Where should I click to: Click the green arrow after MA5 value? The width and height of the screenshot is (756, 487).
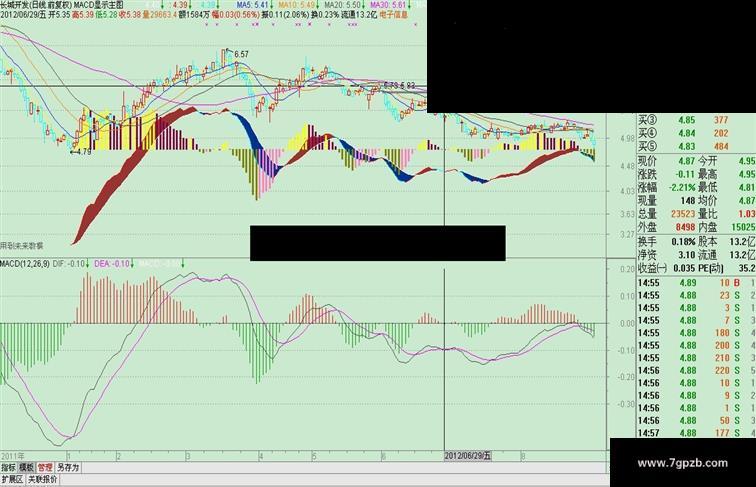pyautogui.click(x=272, y=5)
